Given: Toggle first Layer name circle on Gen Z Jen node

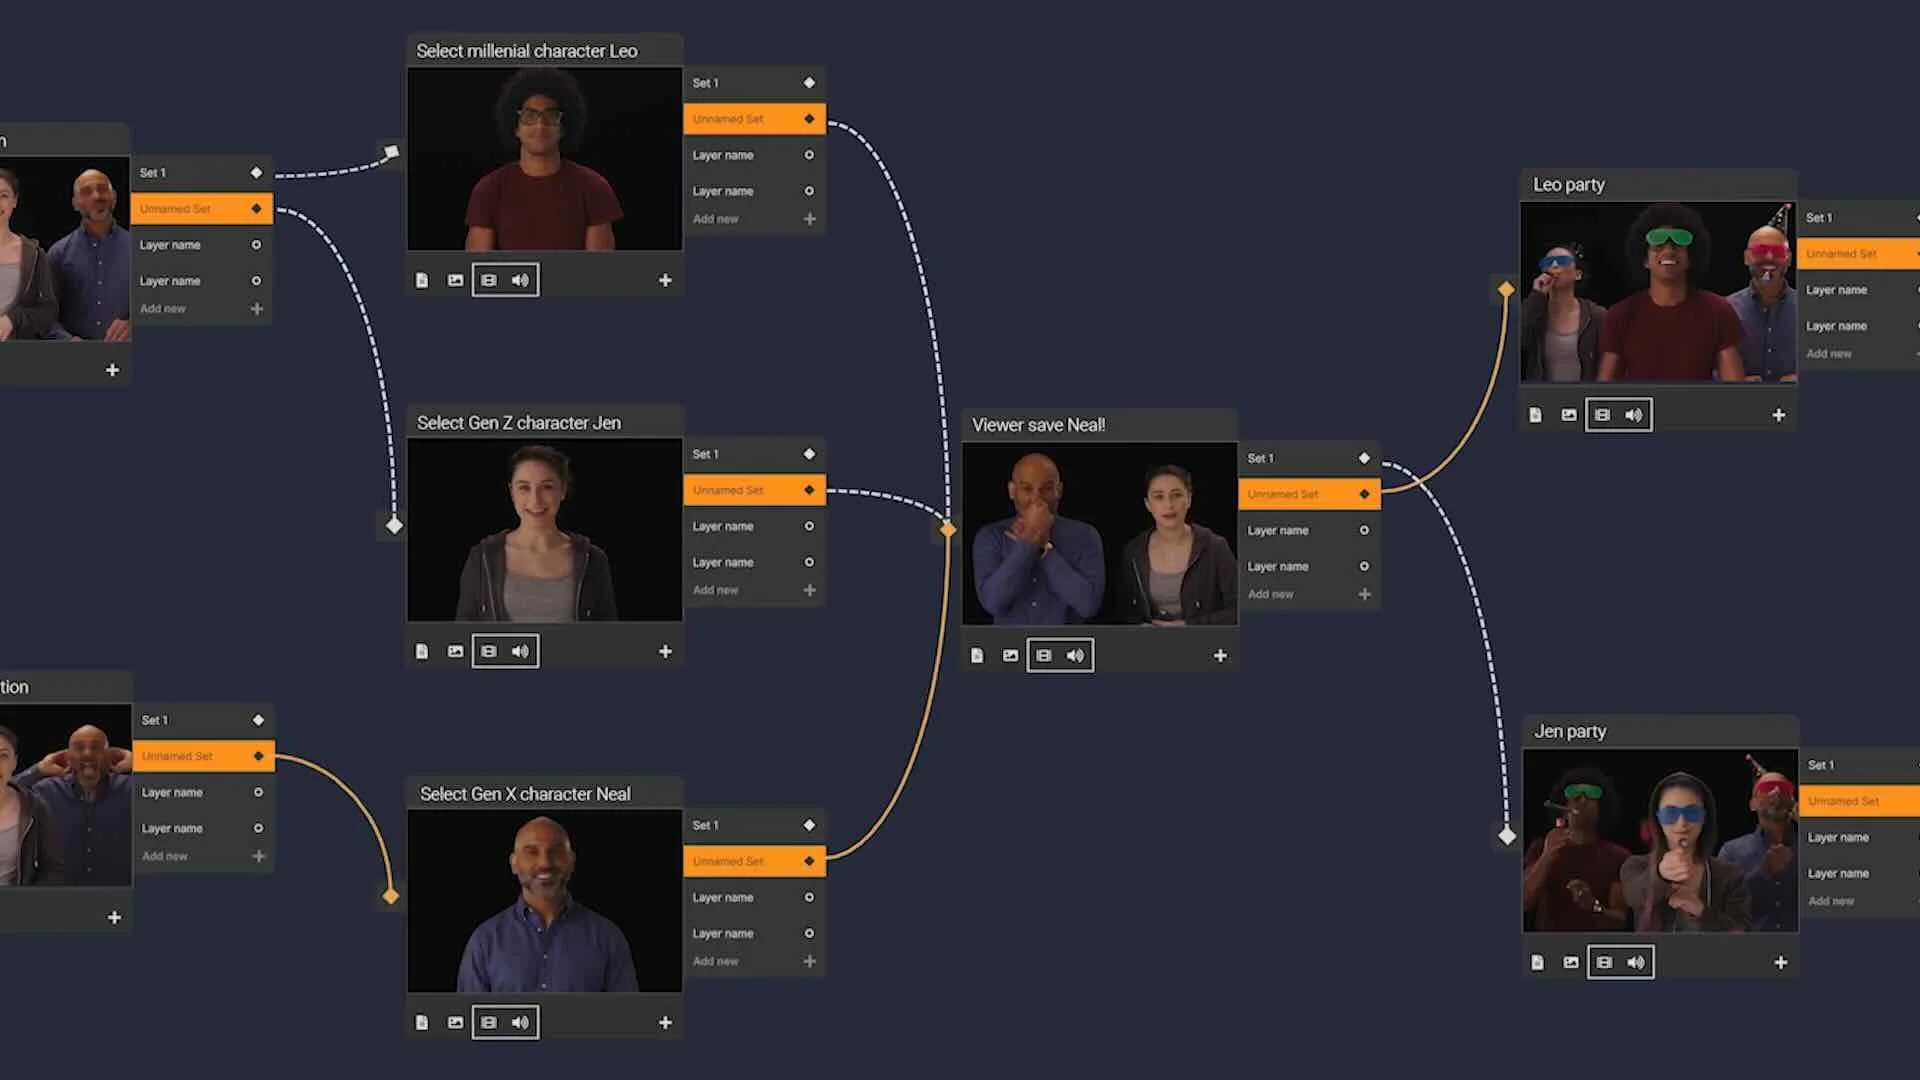Looking at the screenshot, I should click(809, 526).
